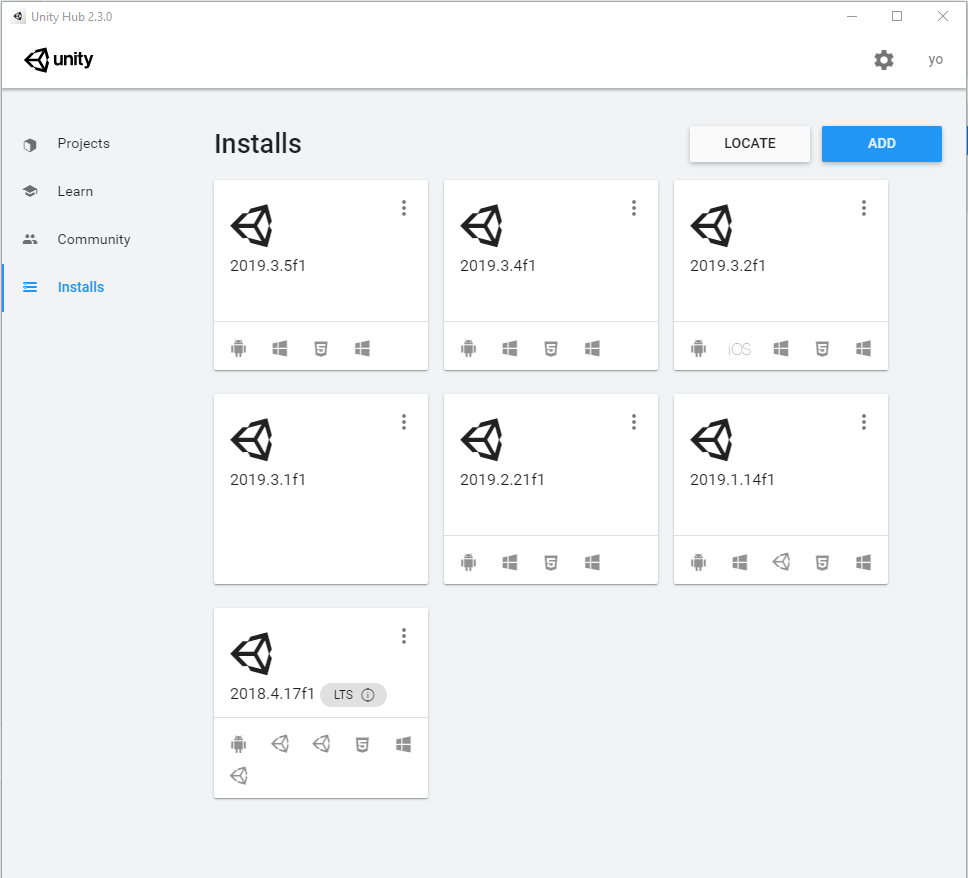Click the Unity logo in the header
This screenshot has height=878, width=968.
coord(59,60)
